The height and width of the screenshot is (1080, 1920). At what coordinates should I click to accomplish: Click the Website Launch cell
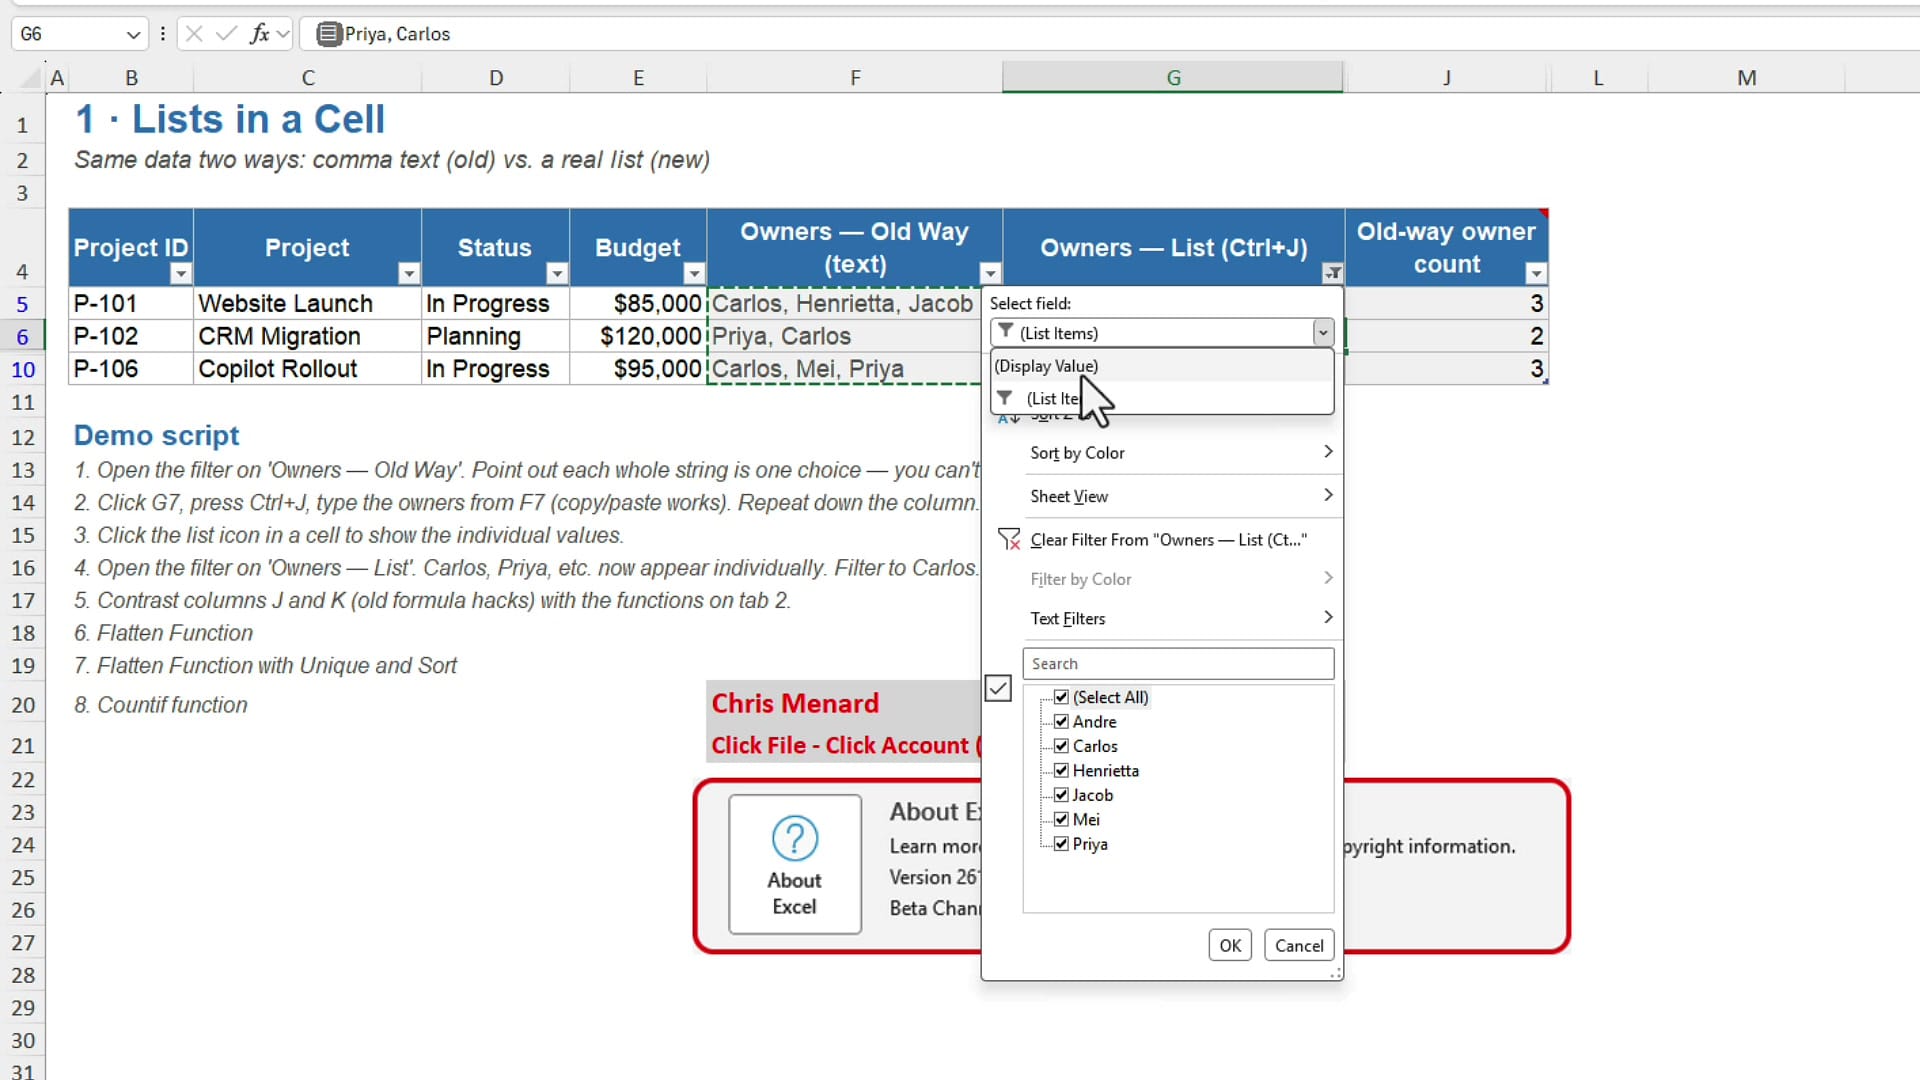coord(307,304)
